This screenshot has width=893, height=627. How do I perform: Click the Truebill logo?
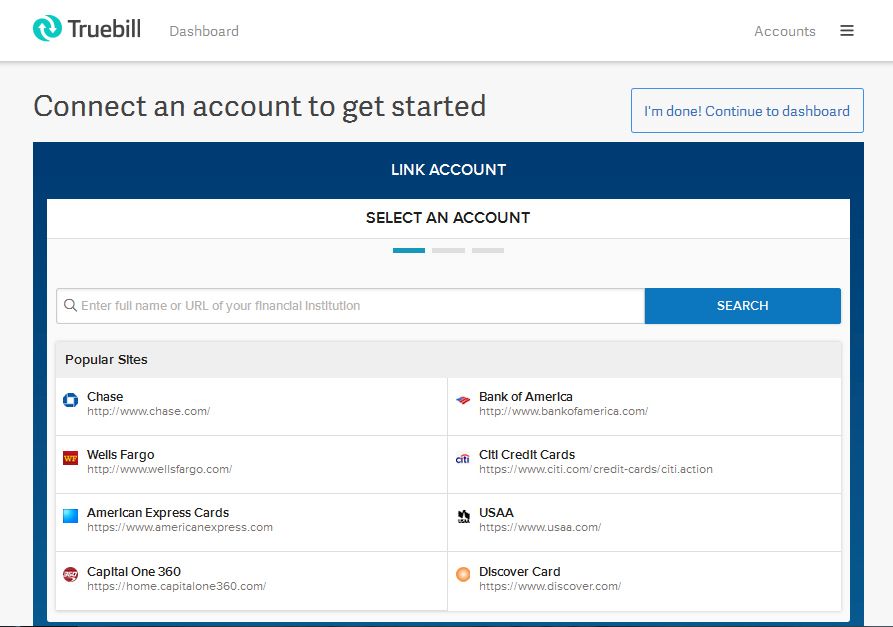(x=87, y=28)
